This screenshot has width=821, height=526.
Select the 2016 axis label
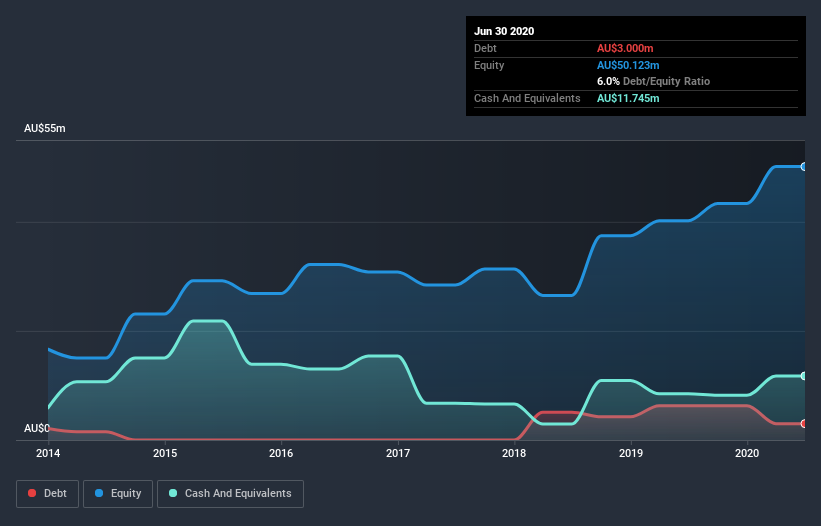coord(281,453)
